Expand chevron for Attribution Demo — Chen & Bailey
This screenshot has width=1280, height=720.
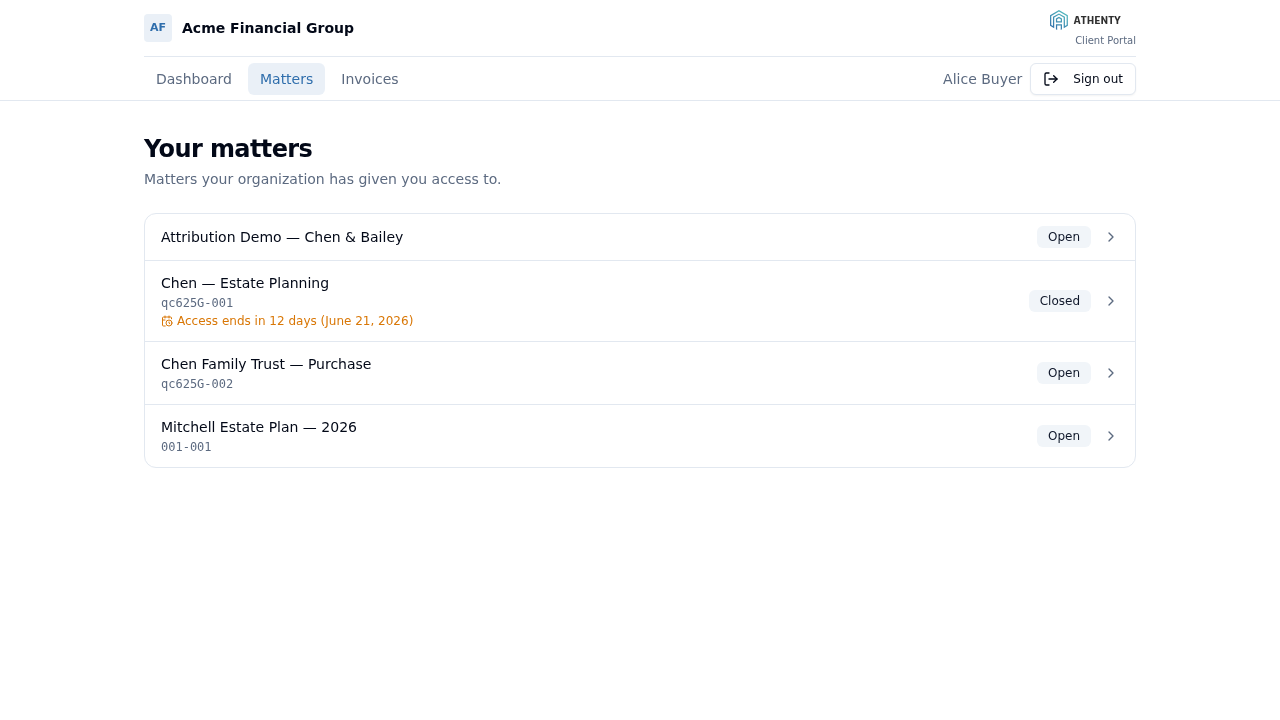1110,237
